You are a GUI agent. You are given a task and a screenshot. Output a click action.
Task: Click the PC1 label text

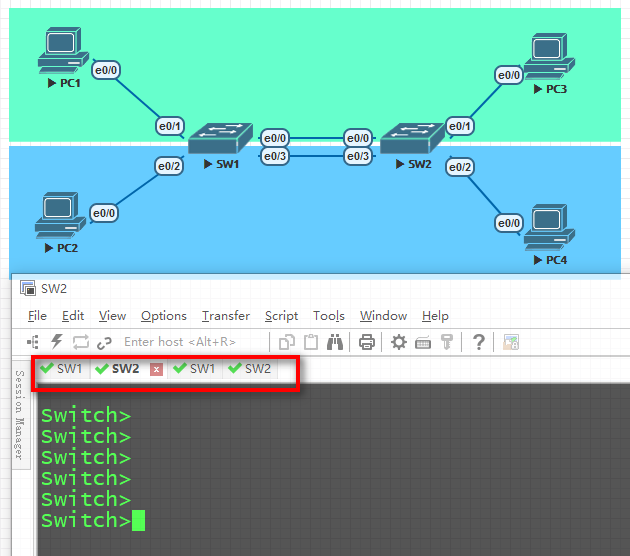coord(70,83)
